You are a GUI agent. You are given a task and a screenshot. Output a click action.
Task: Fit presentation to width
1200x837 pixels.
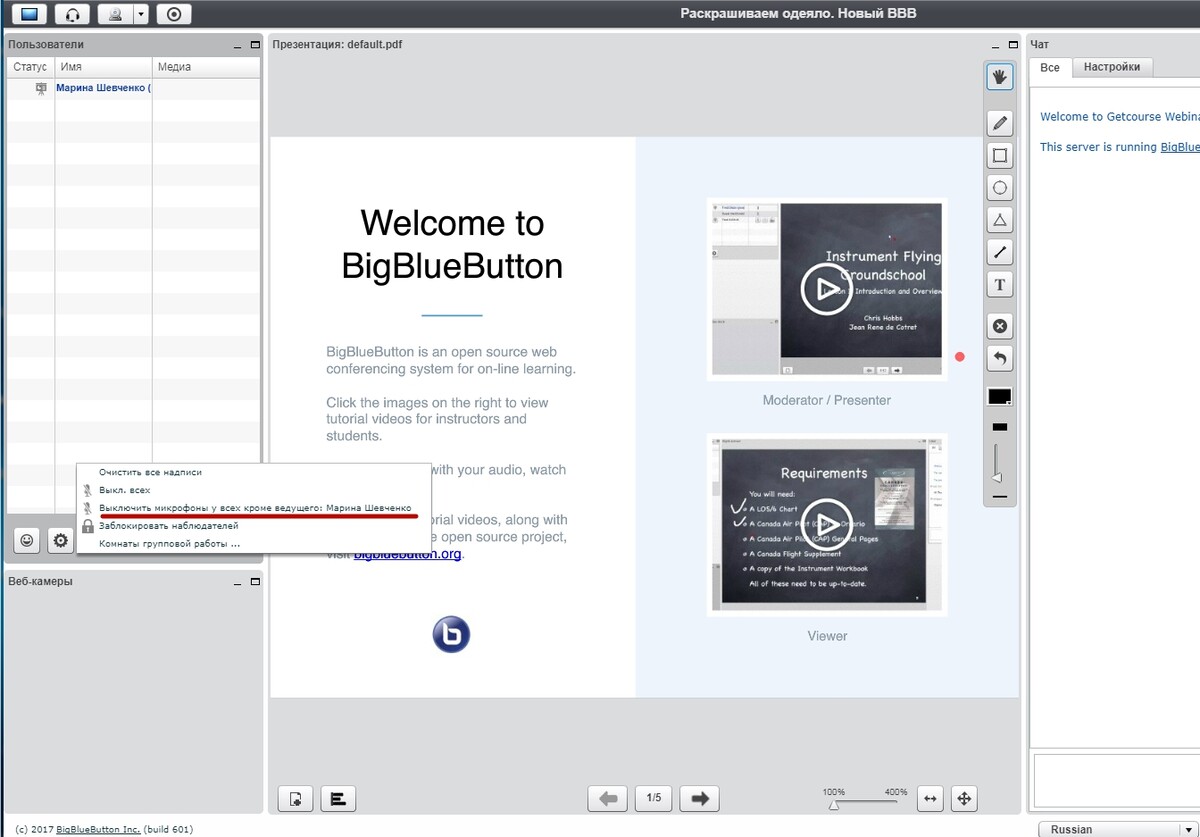[x=930, y=798]
